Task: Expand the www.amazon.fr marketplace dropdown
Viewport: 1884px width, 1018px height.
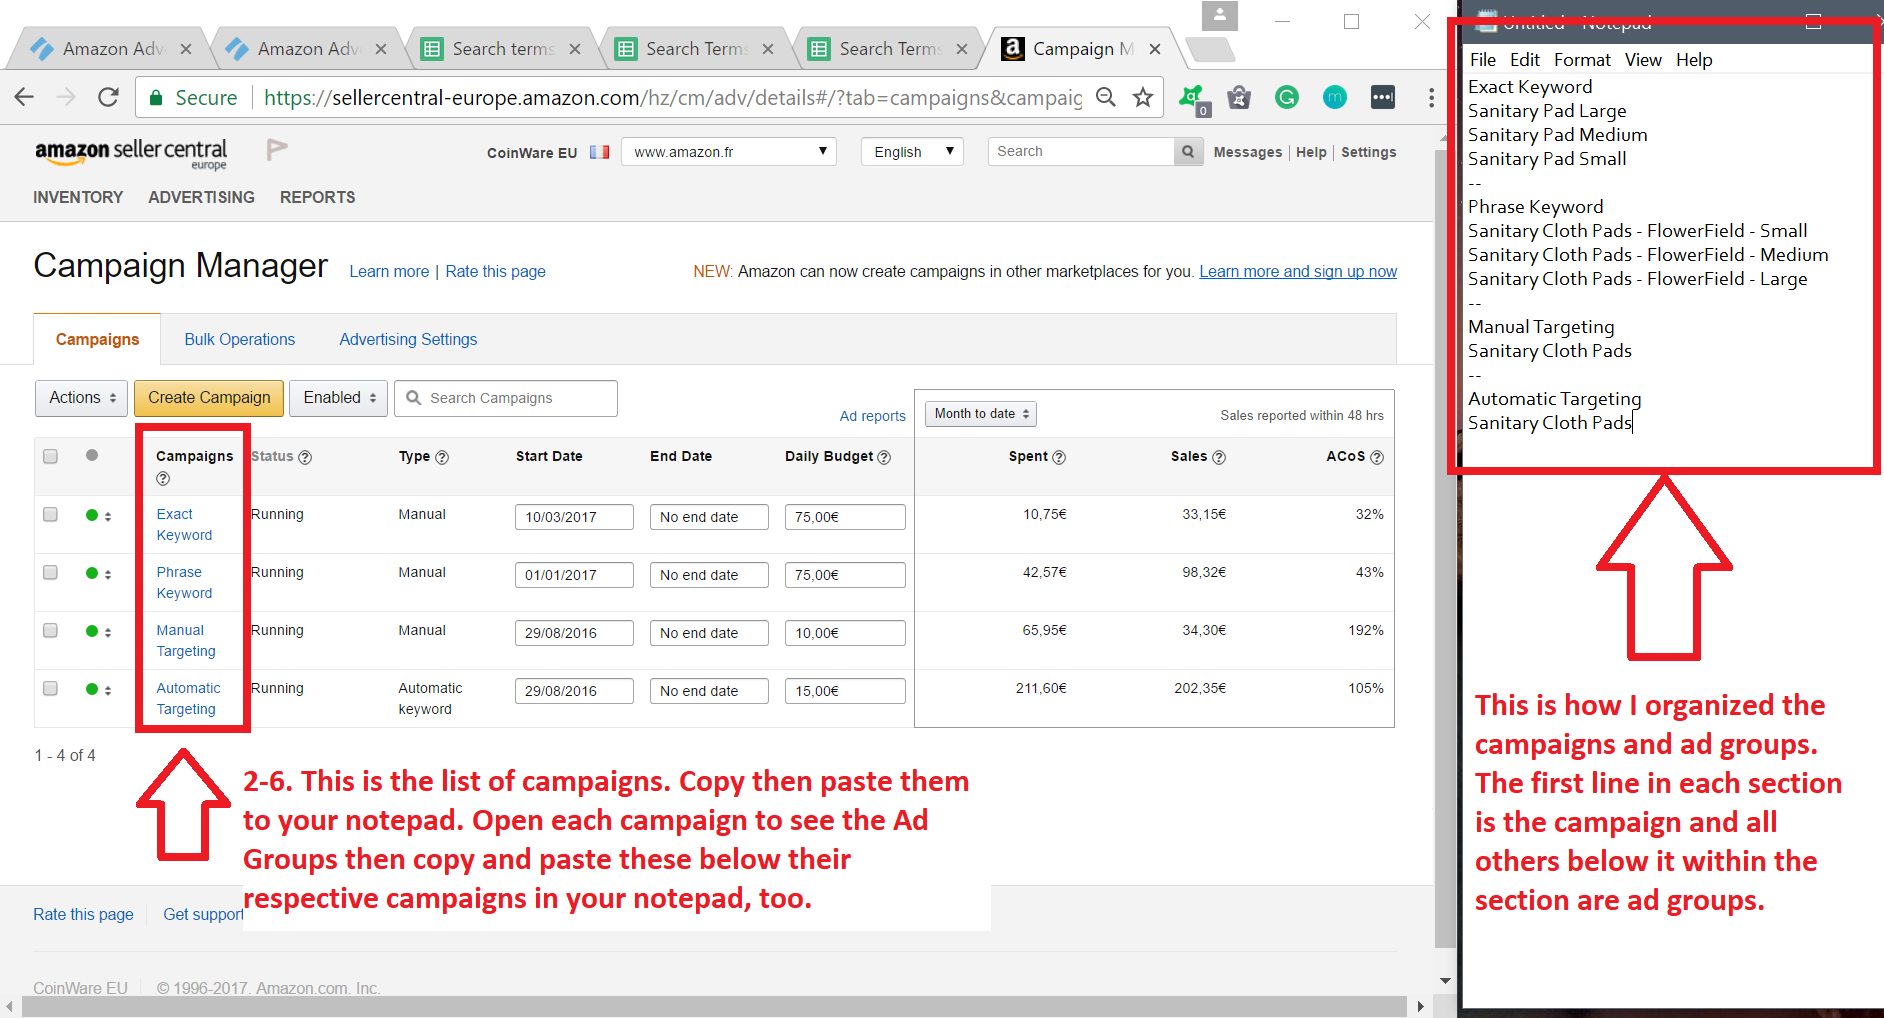Action: pyautogui.click(x=729, y=152)
